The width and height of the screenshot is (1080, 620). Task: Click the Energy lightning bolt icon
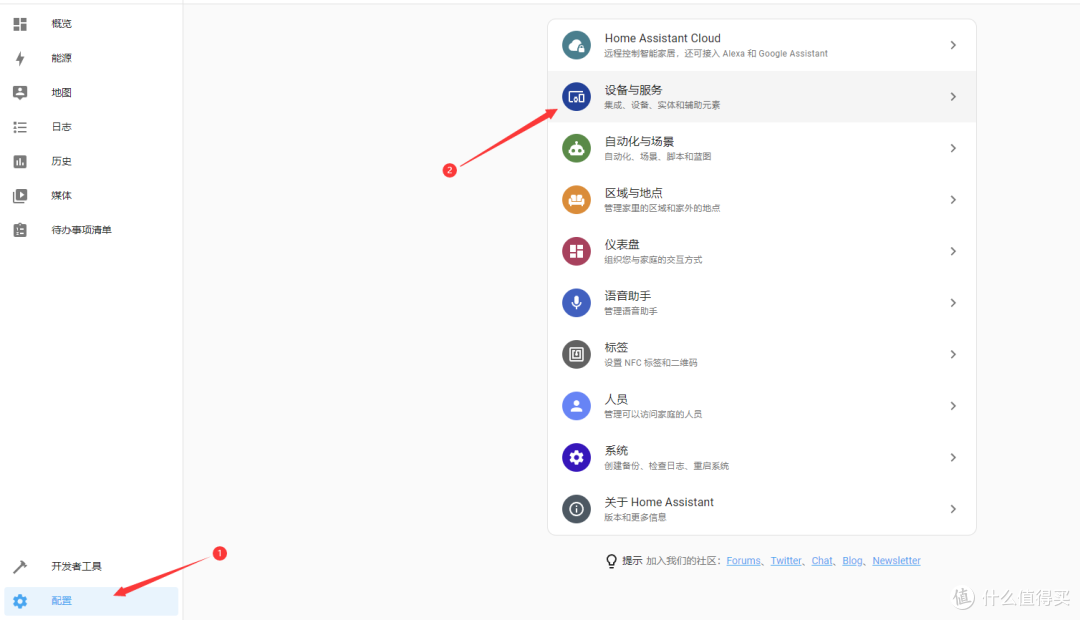coord(20,59)
